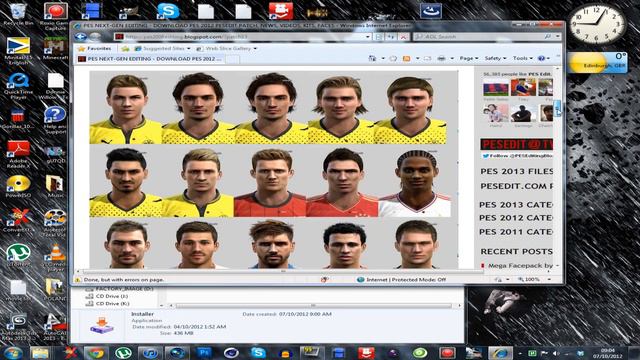Click the Internet Explorer forward arrow
This screenshot has height=360, width=640.
95,37
